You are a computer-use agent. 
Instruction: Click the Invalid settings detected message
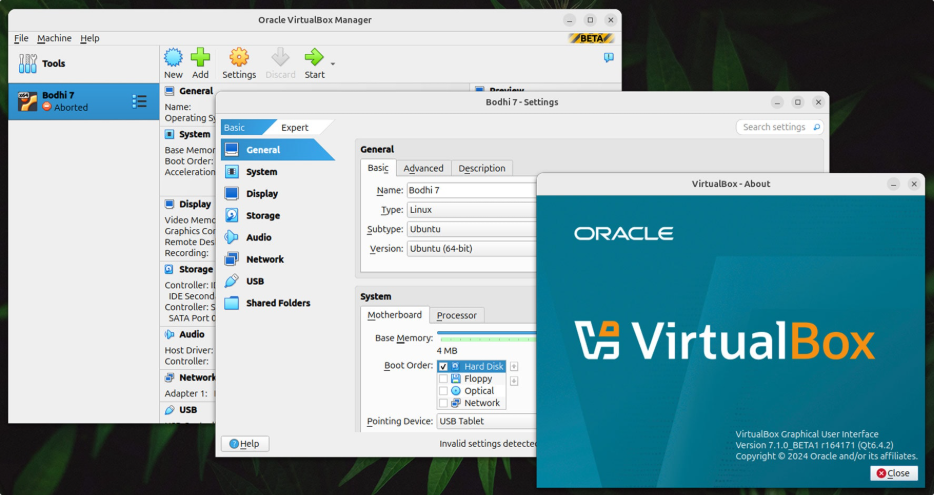pyautogui.click(x=488, y=444)
